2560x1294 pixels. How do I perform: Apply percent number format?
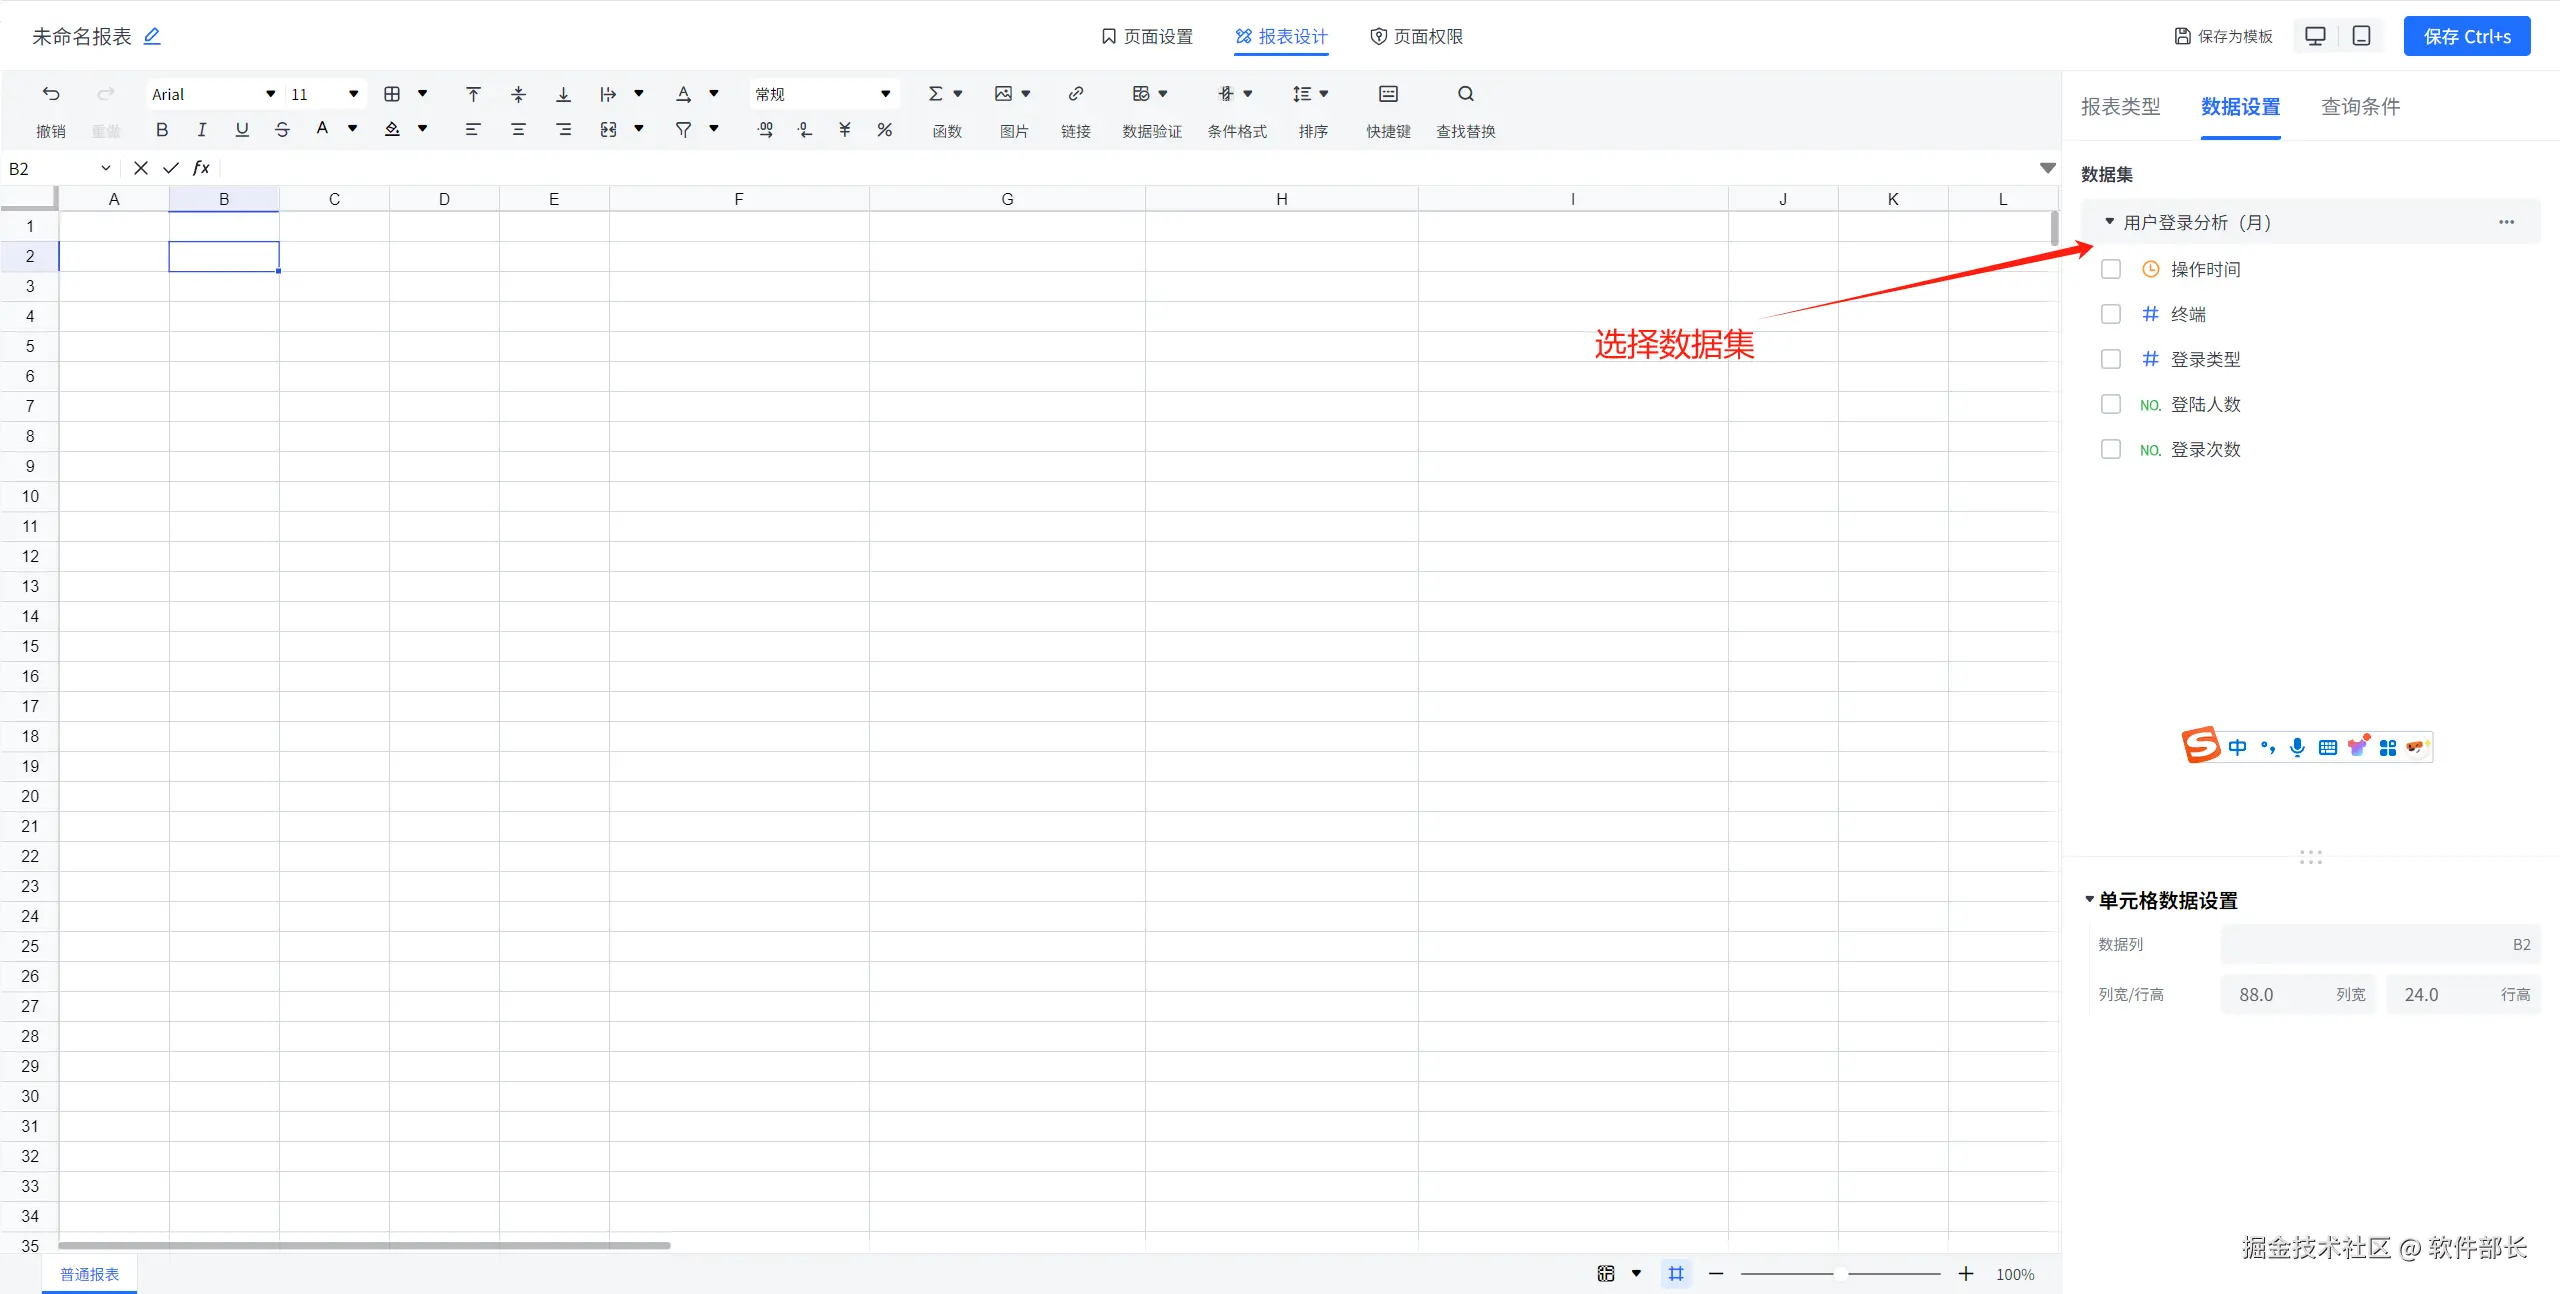coord(884,129)
